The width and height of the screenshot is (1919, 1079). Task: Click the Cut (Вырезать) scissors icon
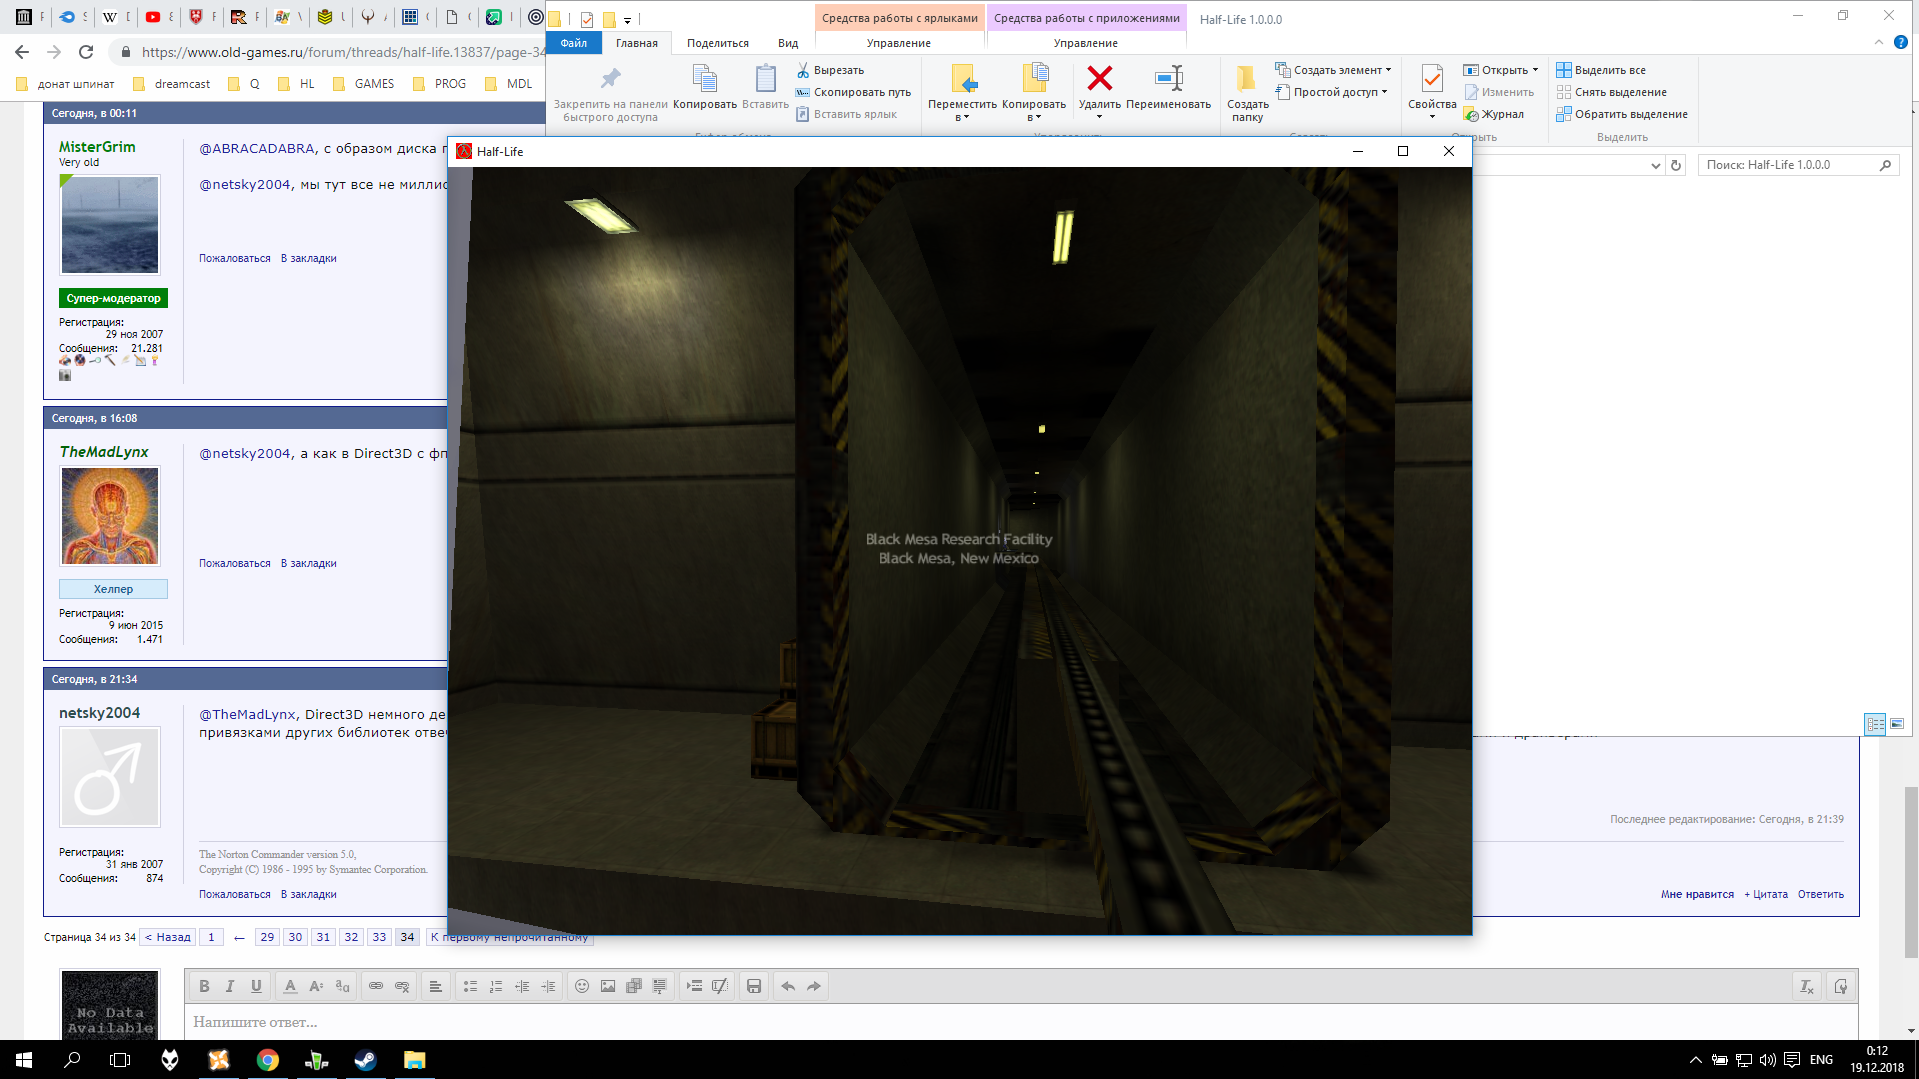click(x=803, y=70)
